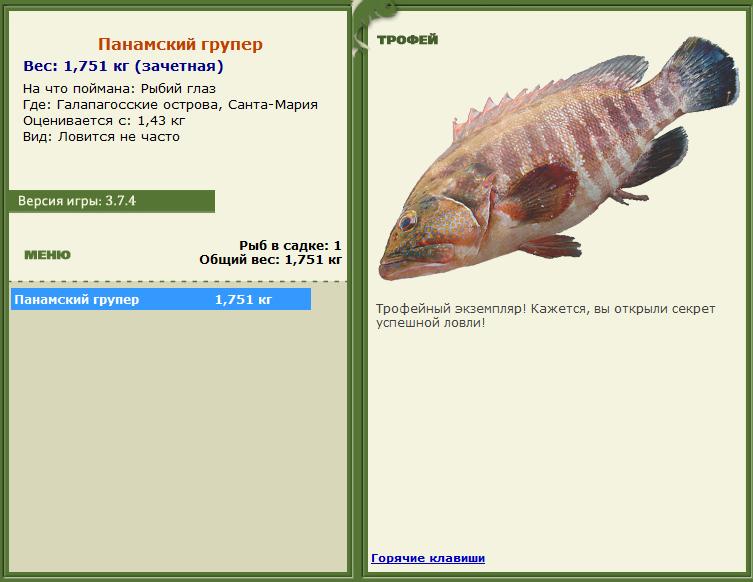
Task: Open the Горячие клавиши link
Action: (x=428, y=558)
